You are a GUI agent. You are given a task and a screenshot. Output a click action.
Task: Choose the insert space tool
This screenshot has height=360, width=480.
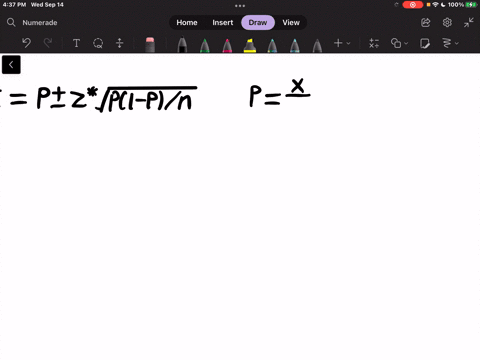click(x=119, y=43)
